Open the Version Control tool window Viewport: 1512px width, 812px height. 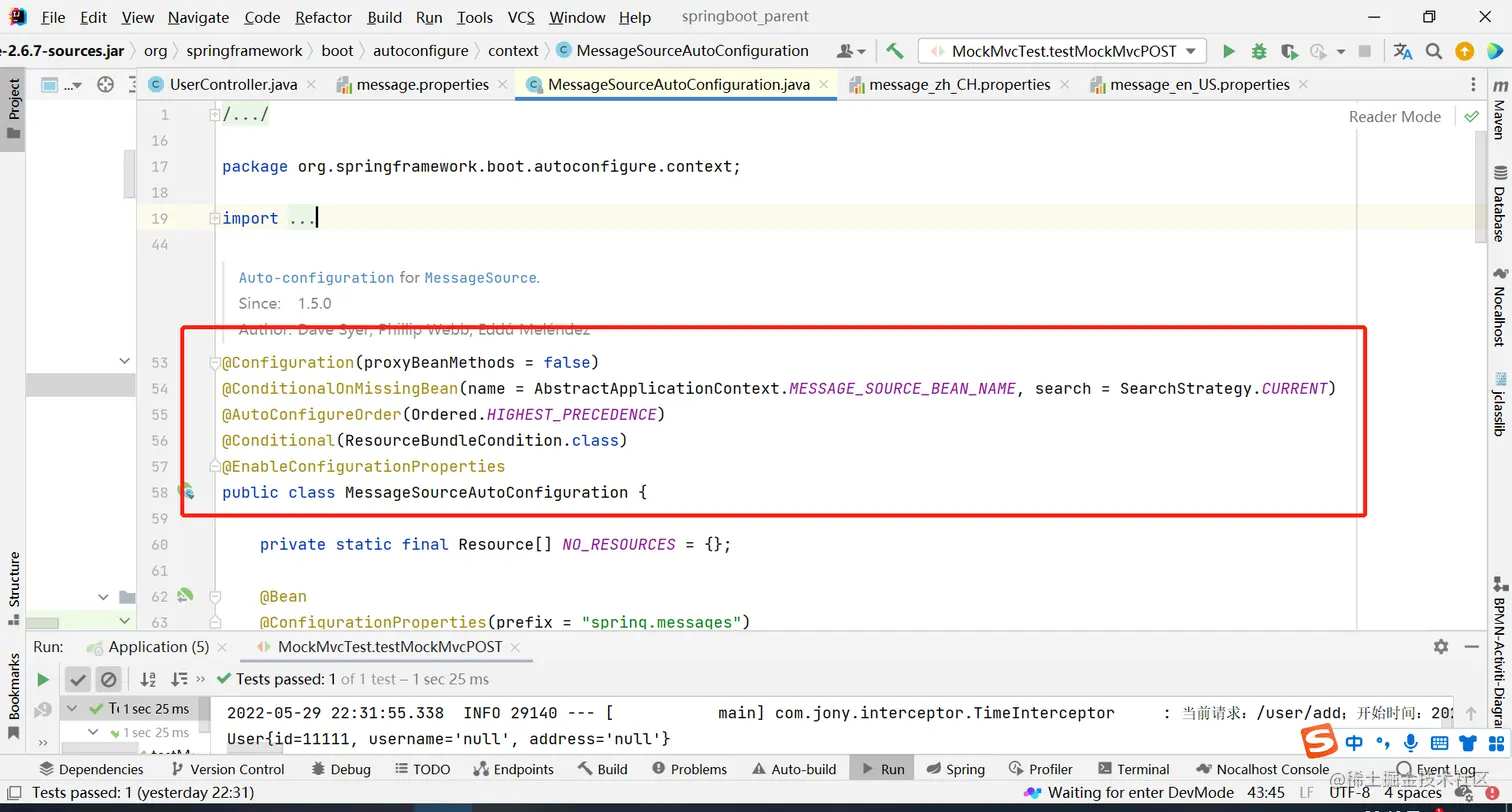(228, 769)
